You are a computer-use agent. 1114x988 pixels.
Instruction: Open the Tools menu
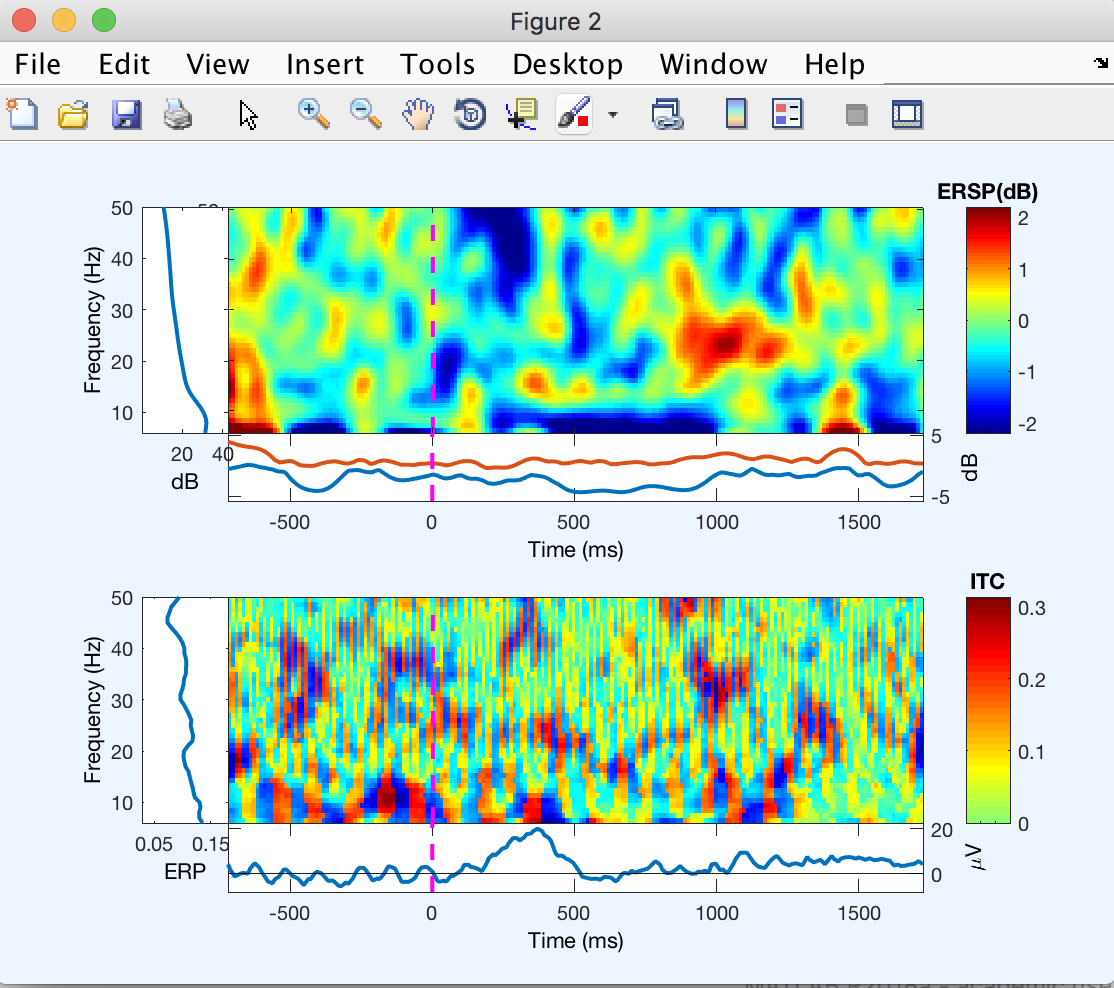pyautogui.click(x=437, y=64)
